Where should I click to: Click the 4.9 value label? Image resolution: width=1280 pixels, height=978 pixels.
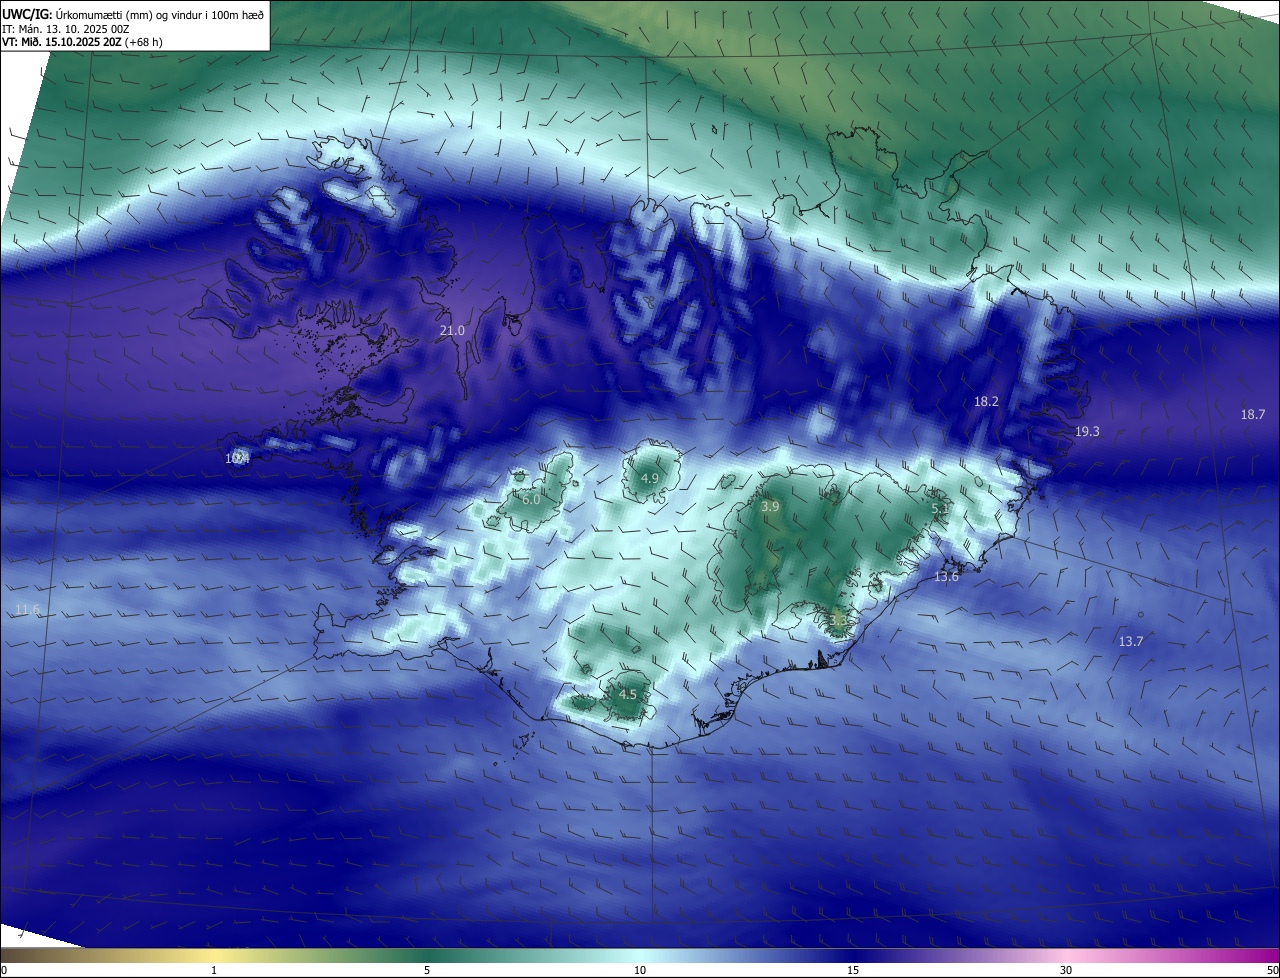(650, 478)
